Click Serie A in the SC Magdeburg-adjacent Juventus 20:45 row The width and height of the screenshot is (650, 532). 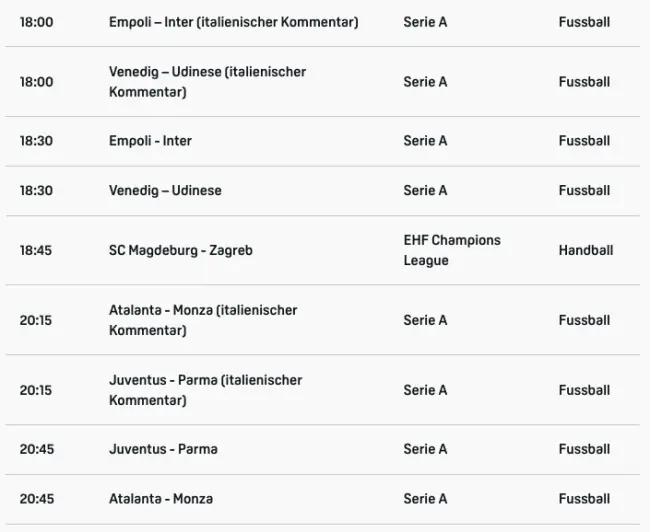pos(425,449)
